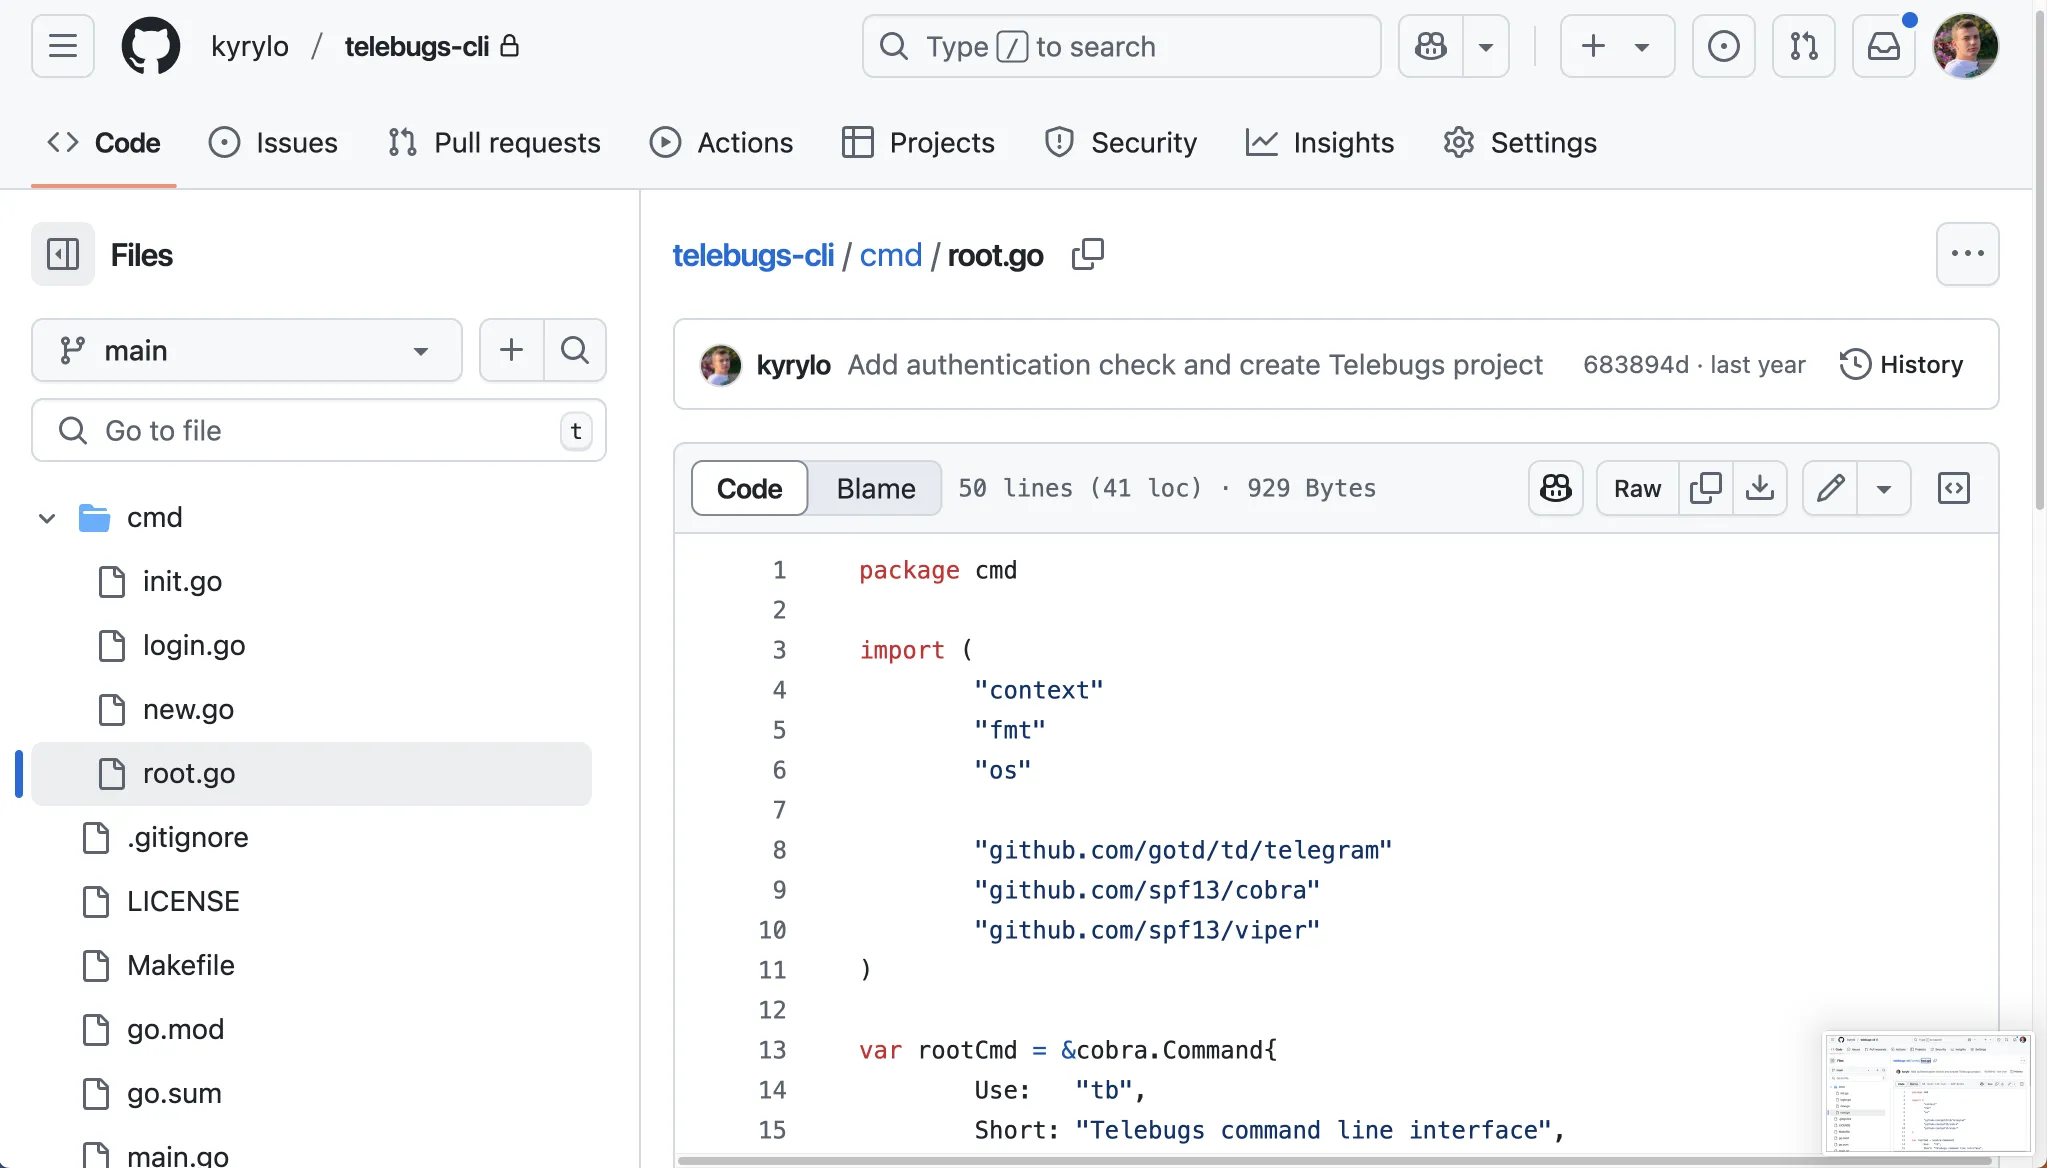Open kyrylo commit author link
This screenshot has height=1168, width=2047.
tap(793, 365)
